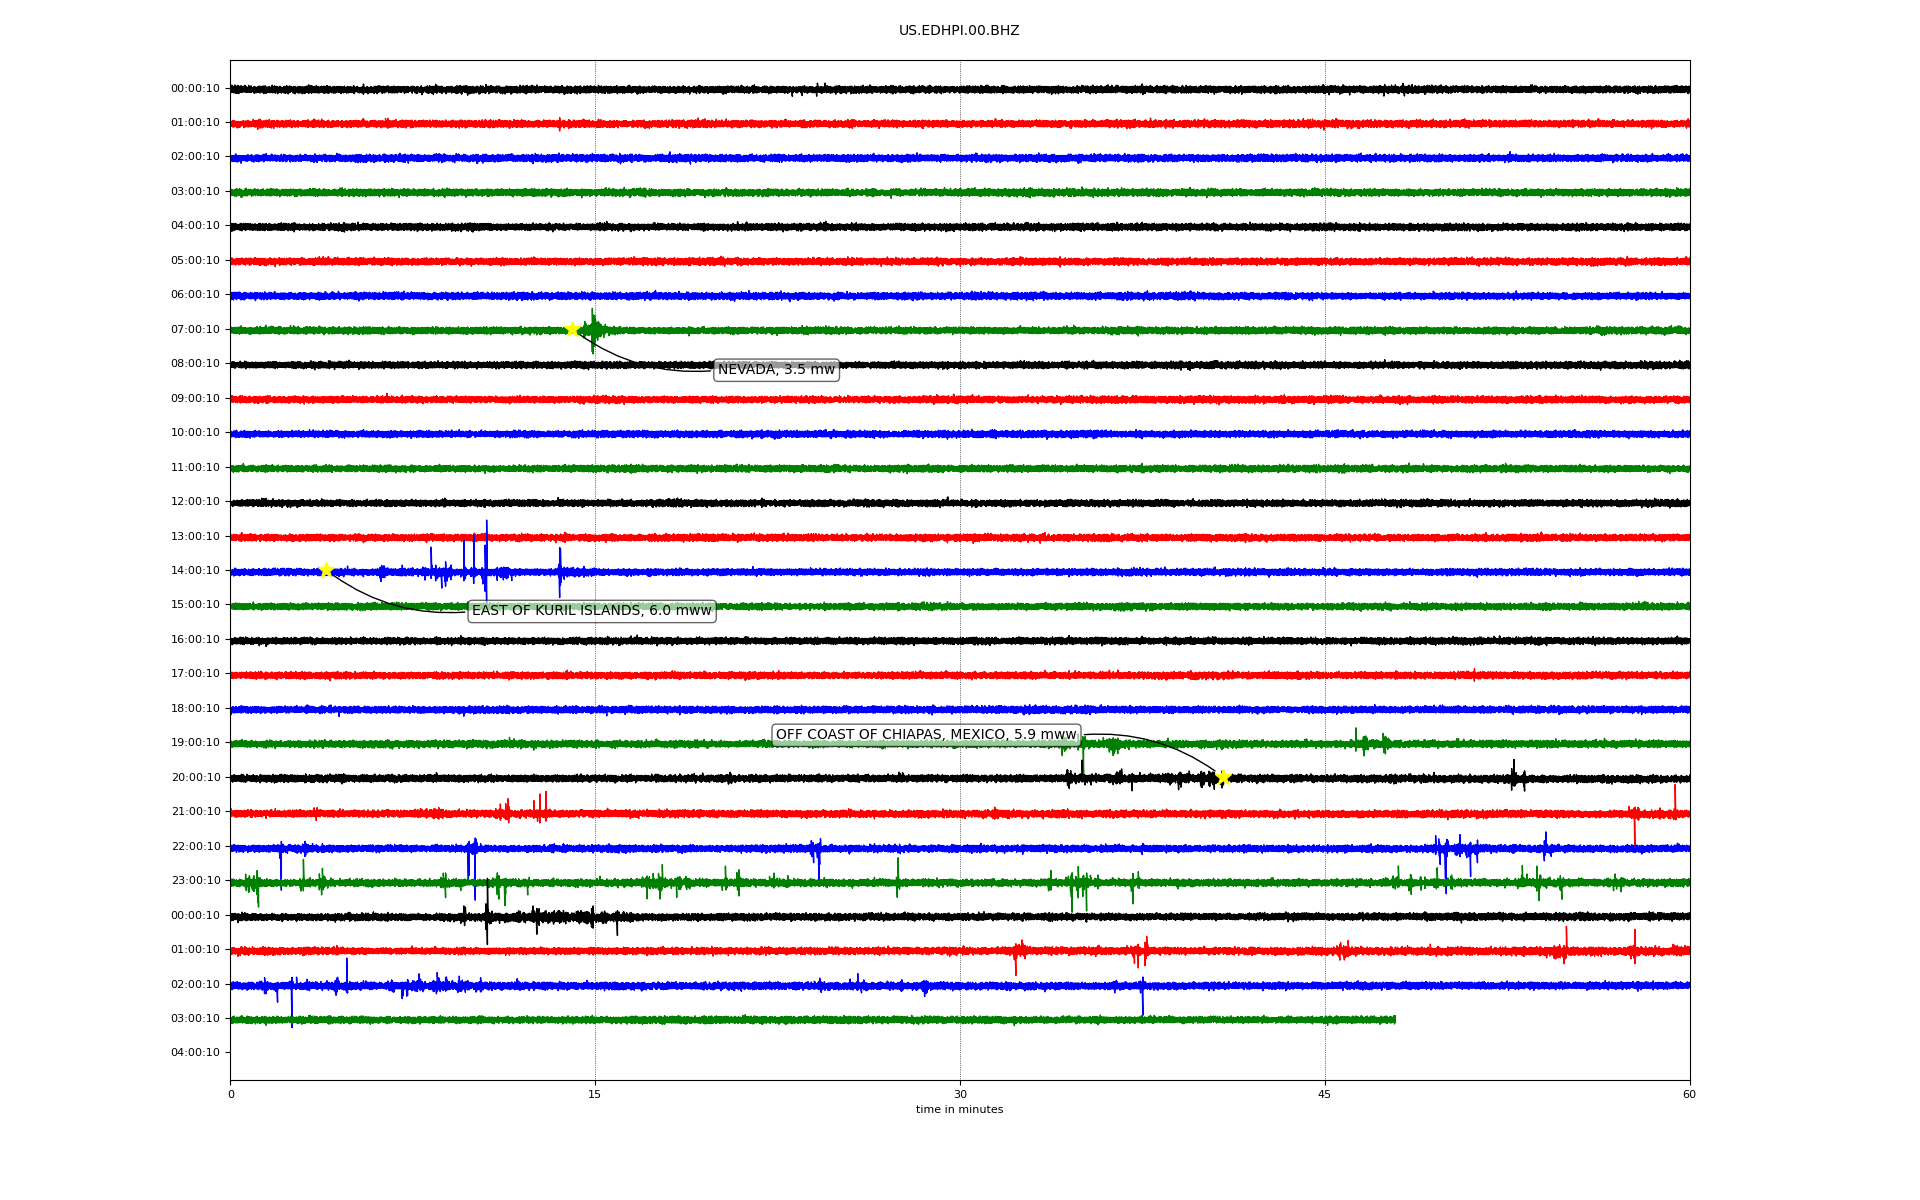Click the 04:00:10 label at the bottom
Image resolution: width=1920 pixels, height=1200 pixels.
[x=195, y=1053]
